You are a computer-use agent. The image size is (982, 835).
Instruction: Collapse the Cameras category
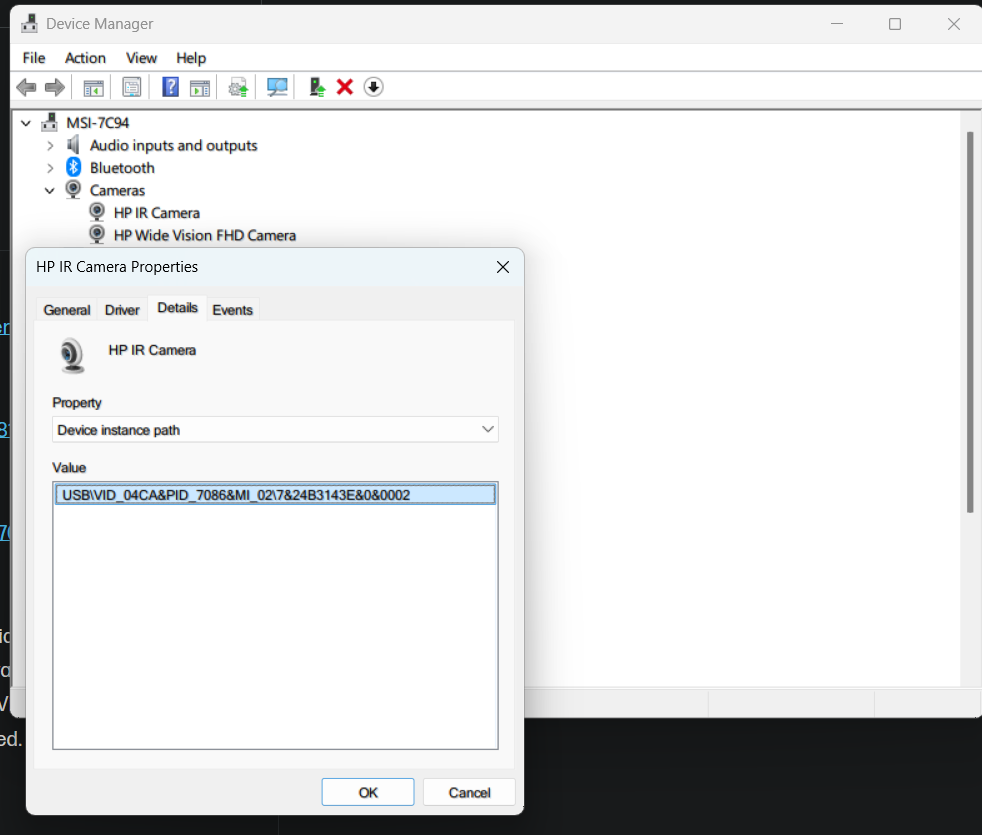tap(50, 190)
